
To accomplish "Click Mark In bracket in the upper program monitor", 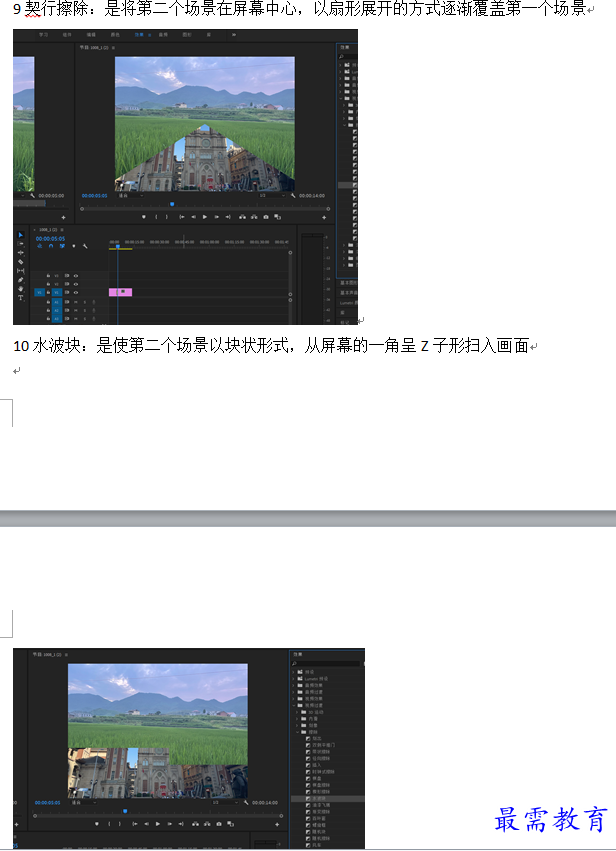I will (156, 217).
